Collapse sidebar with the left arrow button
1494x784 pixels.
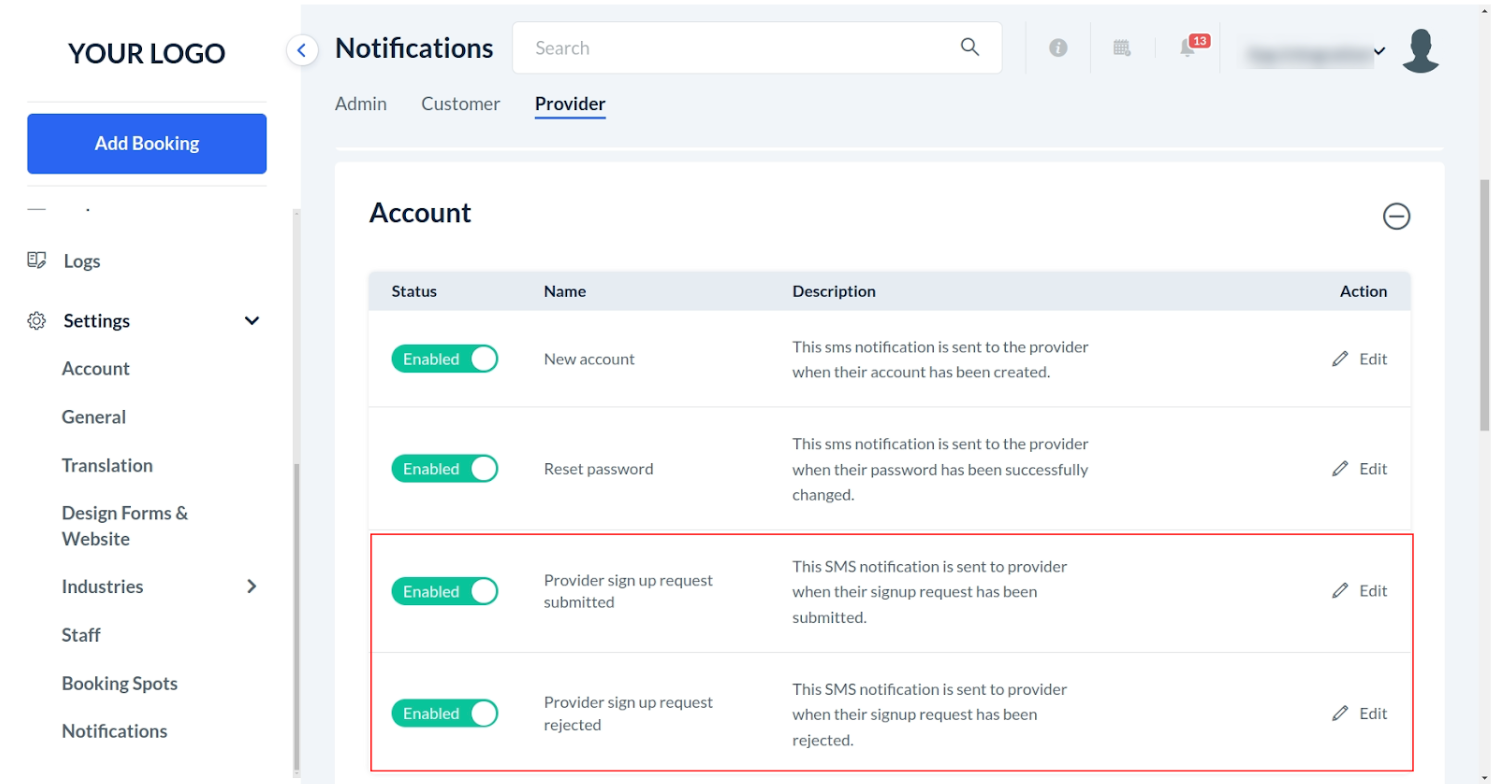point(302,49)
